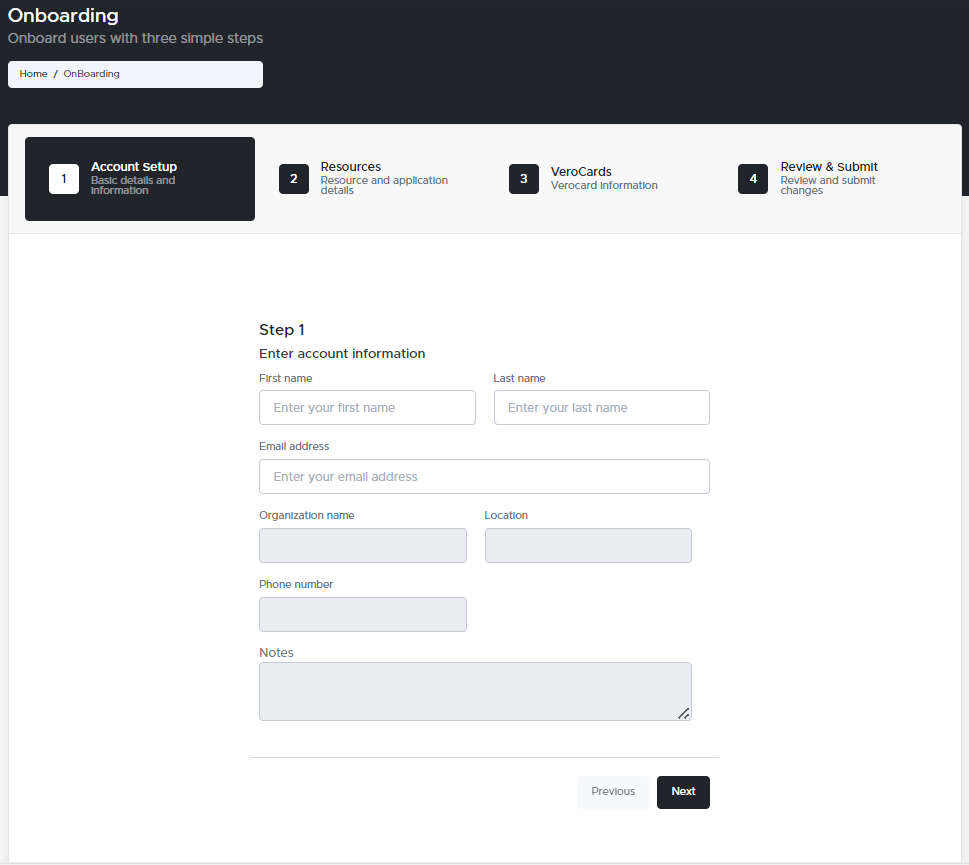
Task: Click inside the Notes text area
Action: [x=475, y=690]
